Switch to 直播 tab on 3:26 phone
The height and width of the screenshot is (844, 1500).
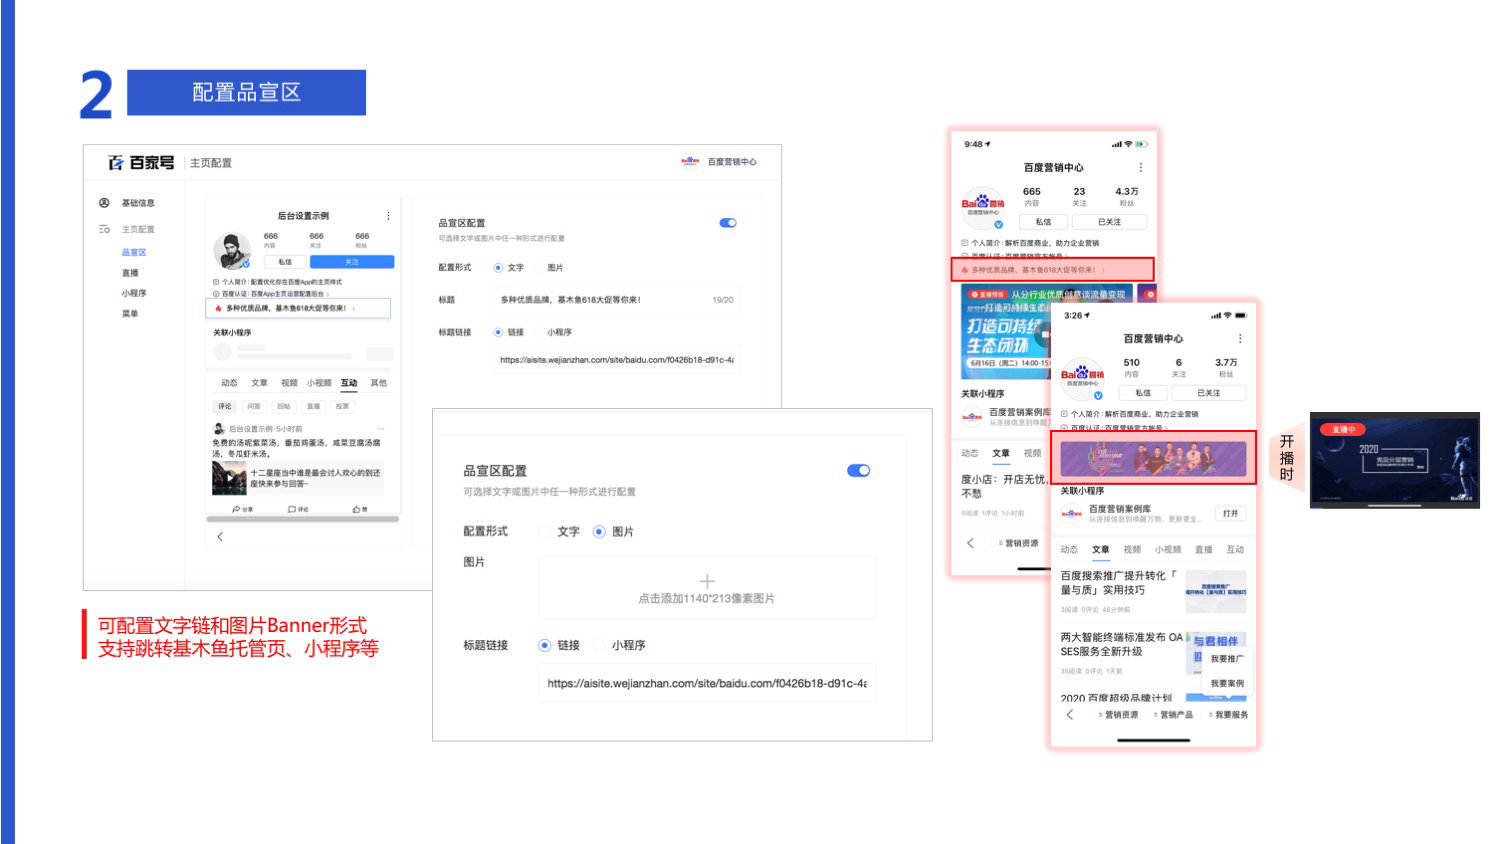[x=1204, y=550]
